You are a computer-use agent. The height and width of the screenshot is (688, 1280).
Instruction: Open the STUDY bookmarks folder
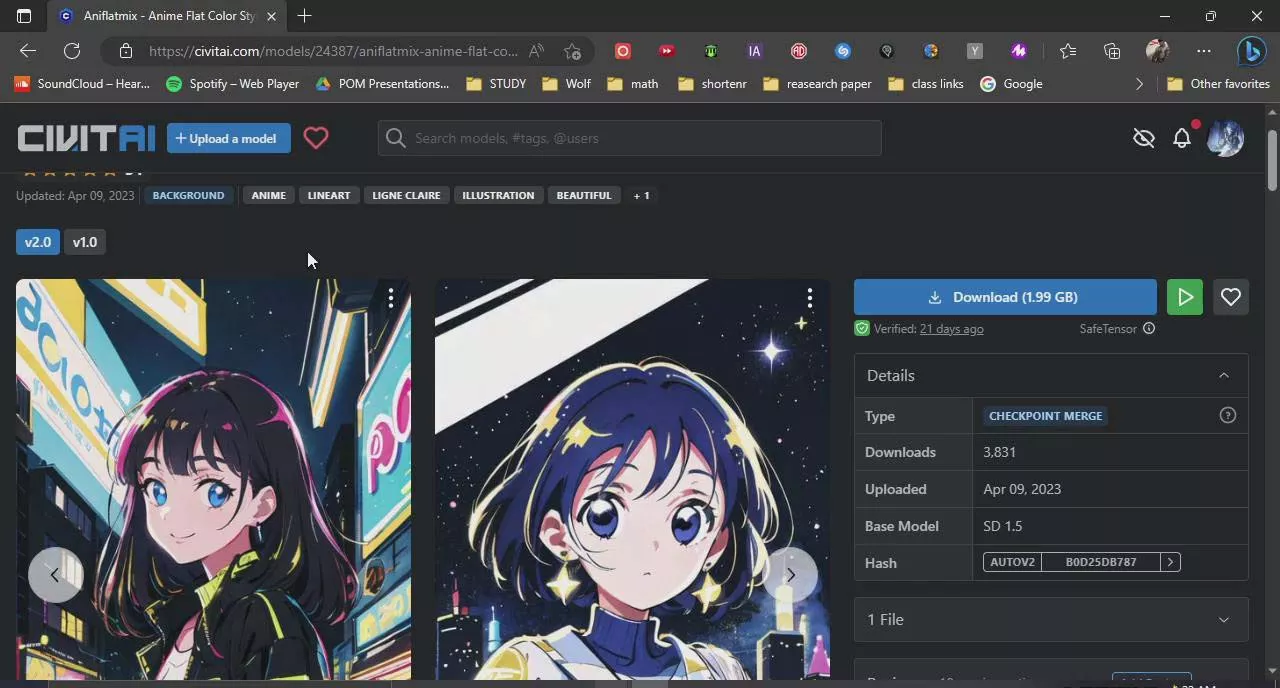497,84
